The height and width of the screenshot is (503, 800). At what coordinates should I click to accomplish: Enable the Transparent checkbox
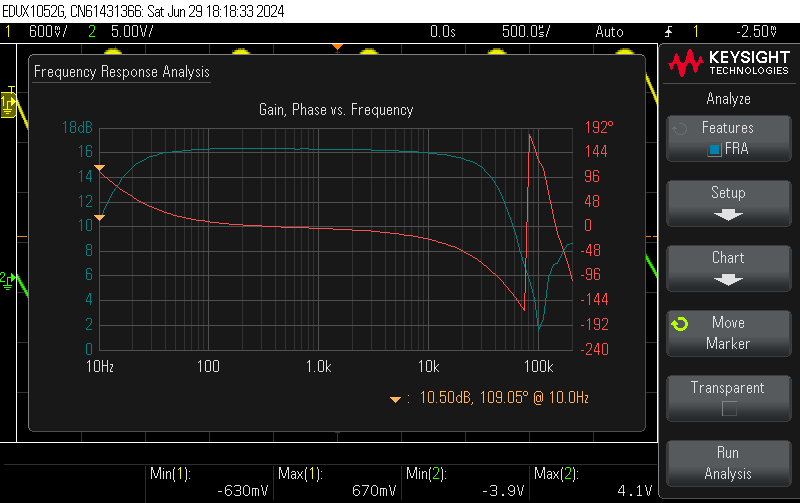coord(729,409)
